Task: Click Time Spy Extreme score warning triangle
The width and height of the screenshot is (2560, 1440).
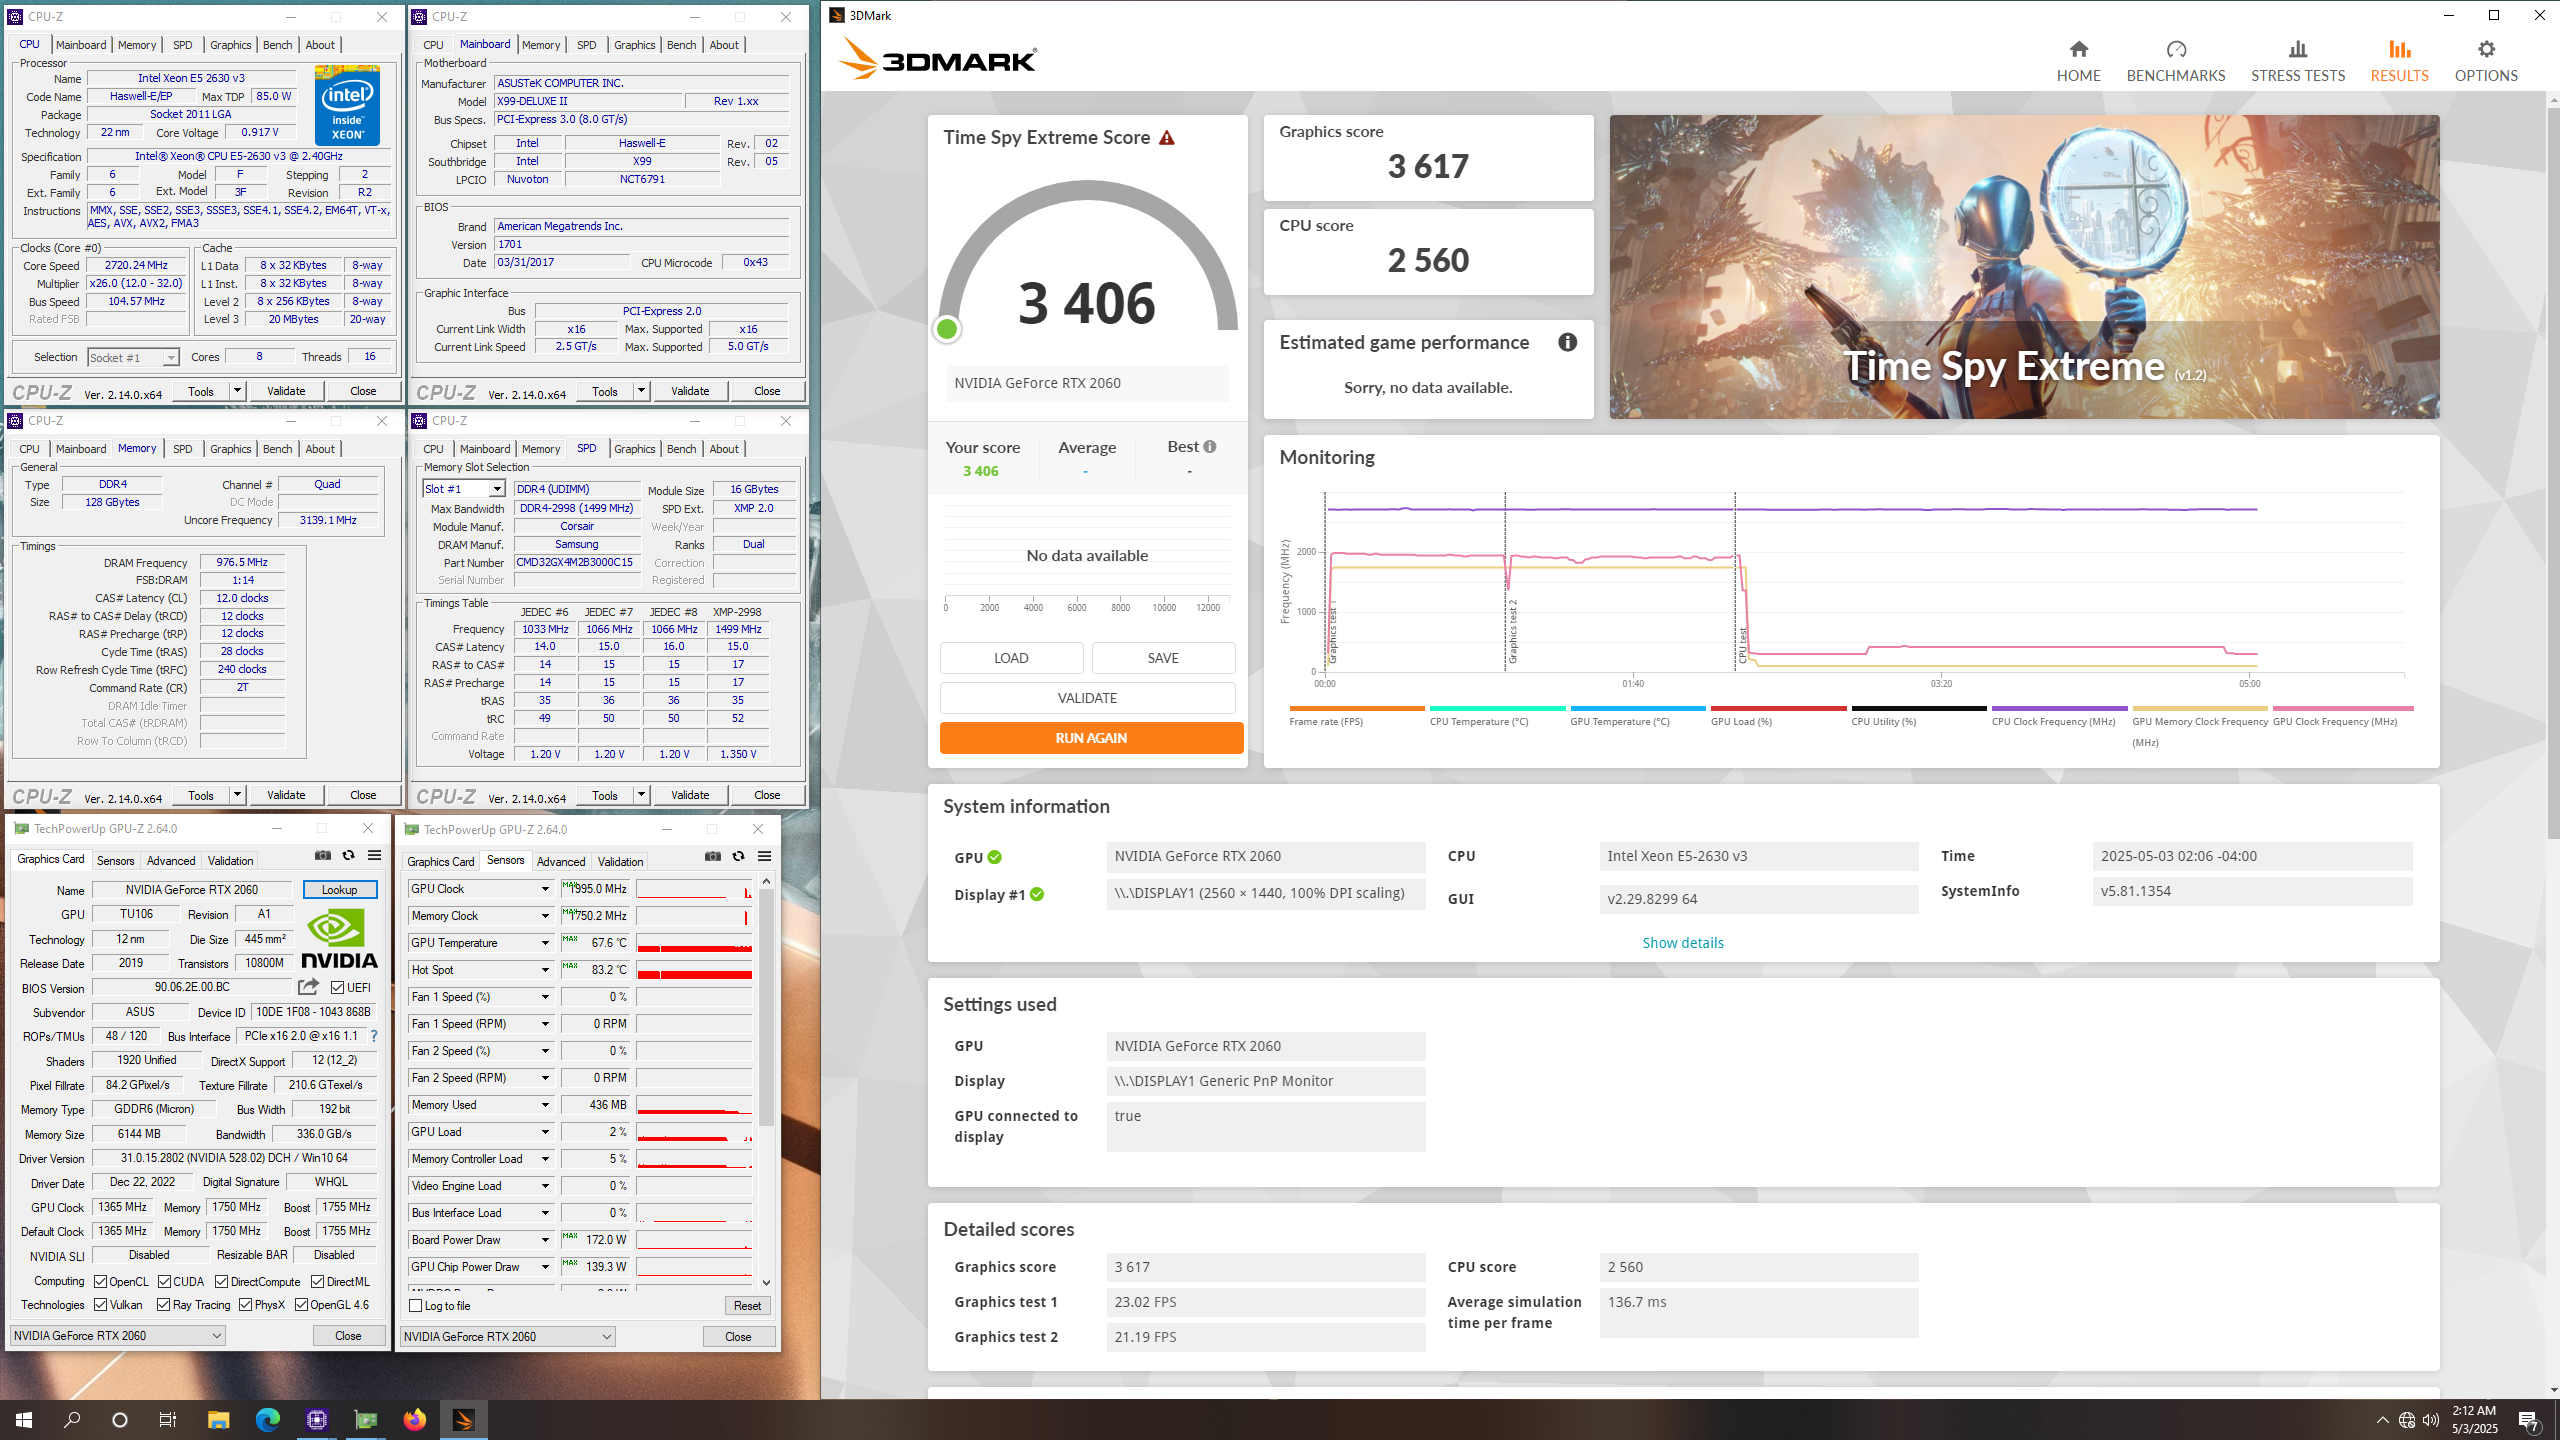Action: (x=1167, y=138)
